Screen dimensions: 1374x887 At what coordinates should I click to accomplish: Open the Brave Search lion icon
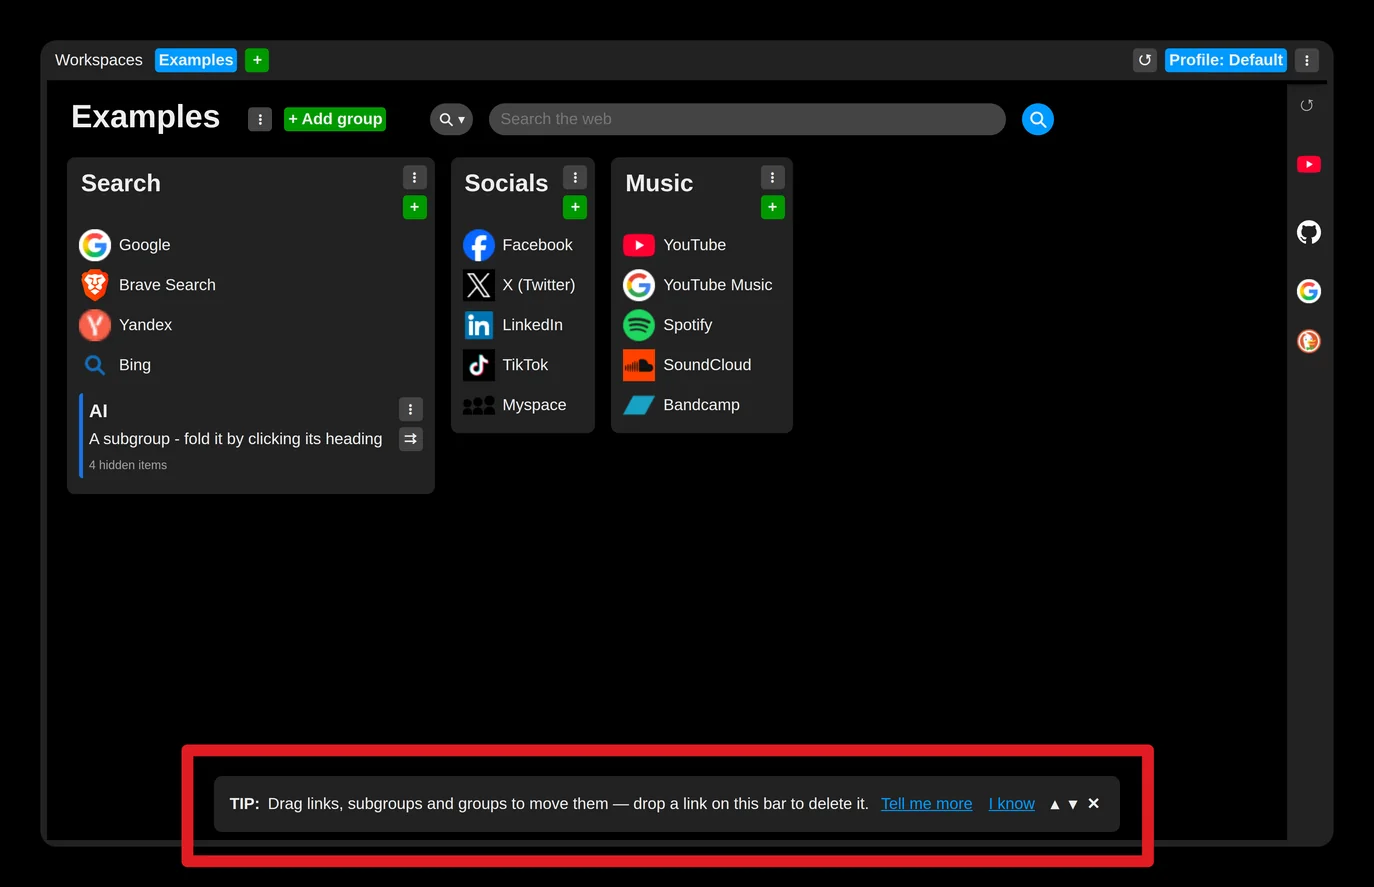pyautogui.click(x=95, y=285)
